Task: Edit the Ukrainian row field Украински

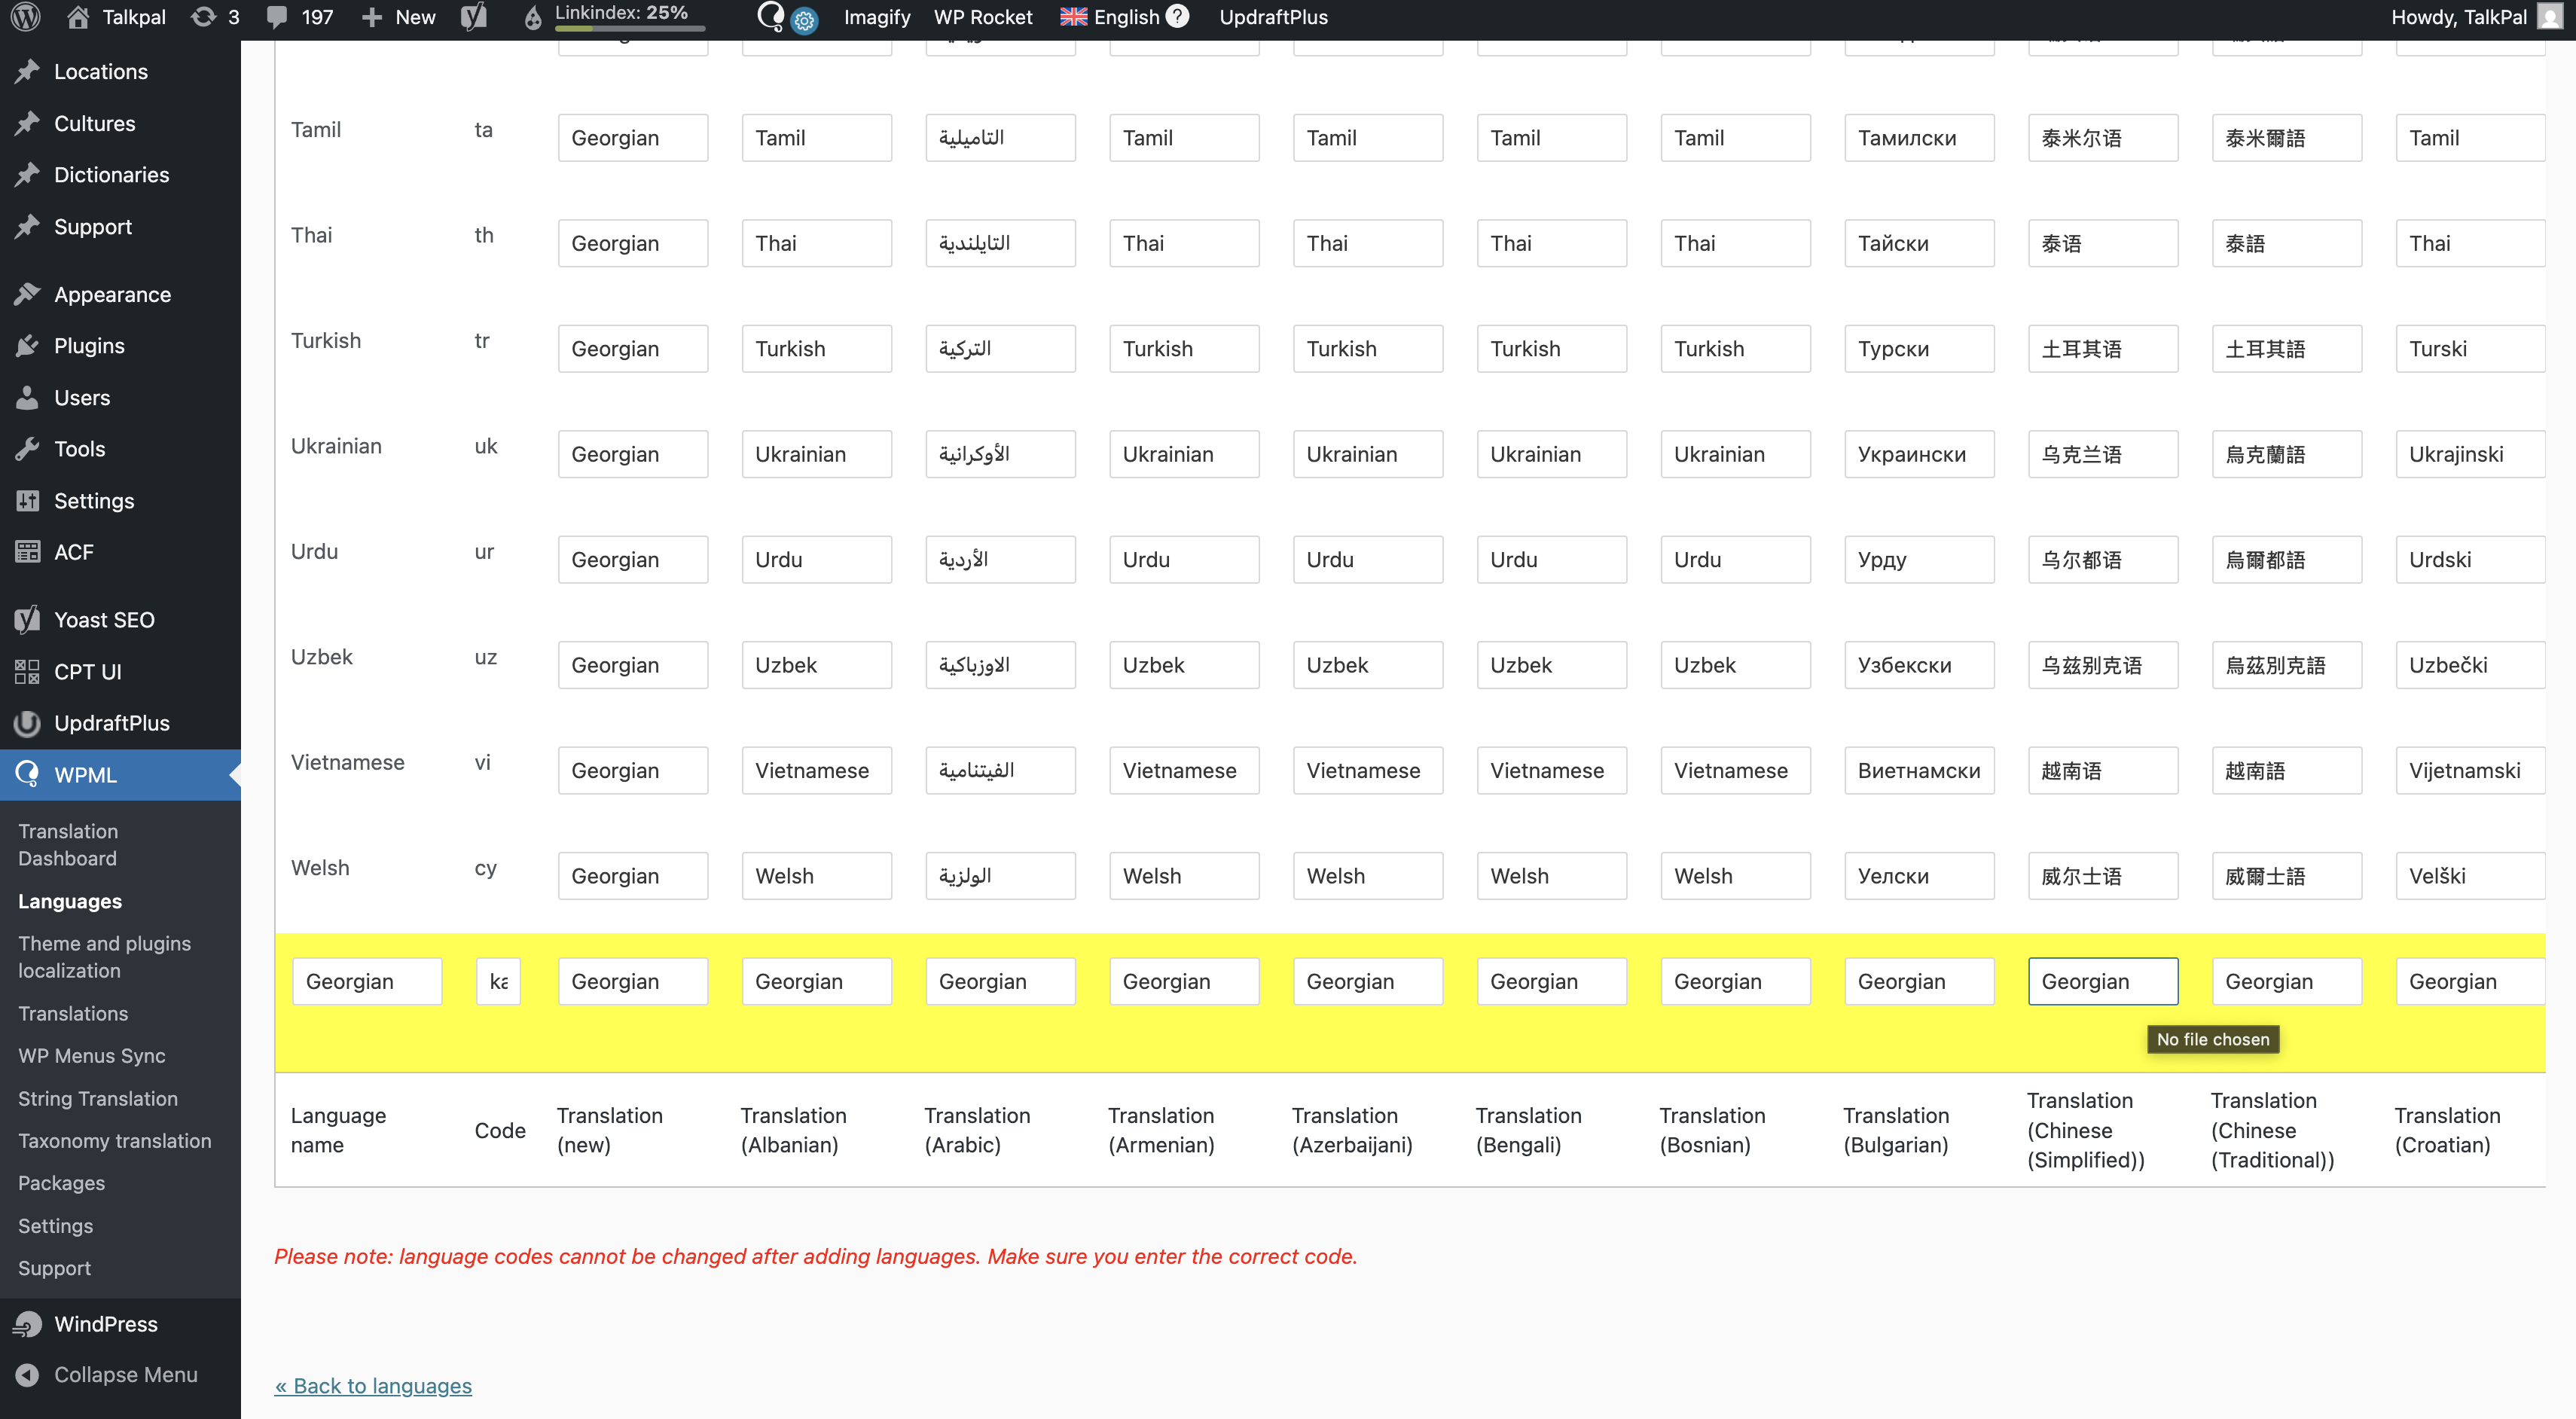Action: point(1919,454)
